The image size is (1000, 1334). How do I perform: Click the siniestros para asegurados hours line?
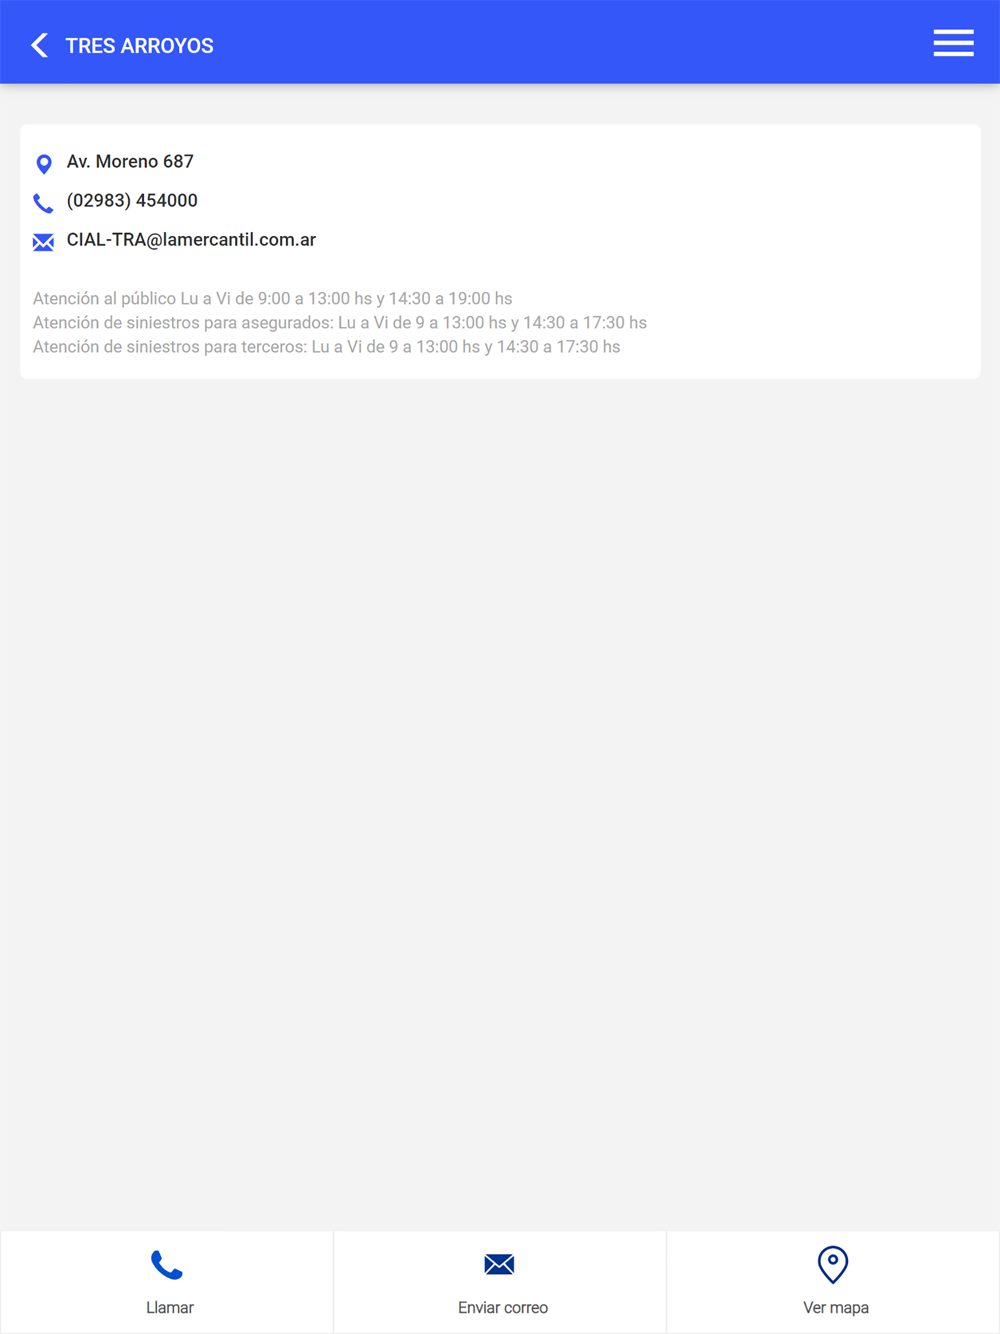tap(340, 322)
